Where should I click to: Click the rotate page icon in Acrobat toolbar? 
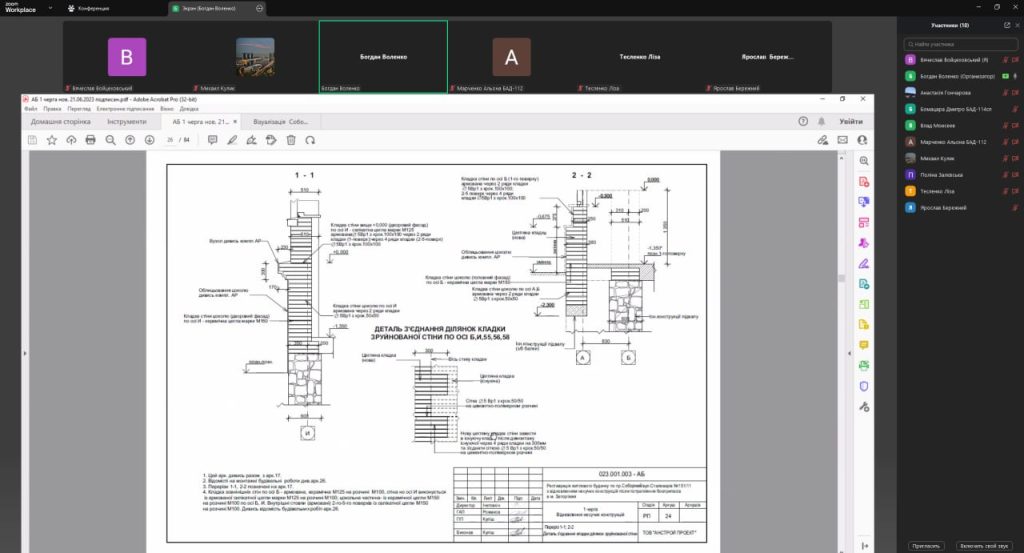(x=310, y=140)
